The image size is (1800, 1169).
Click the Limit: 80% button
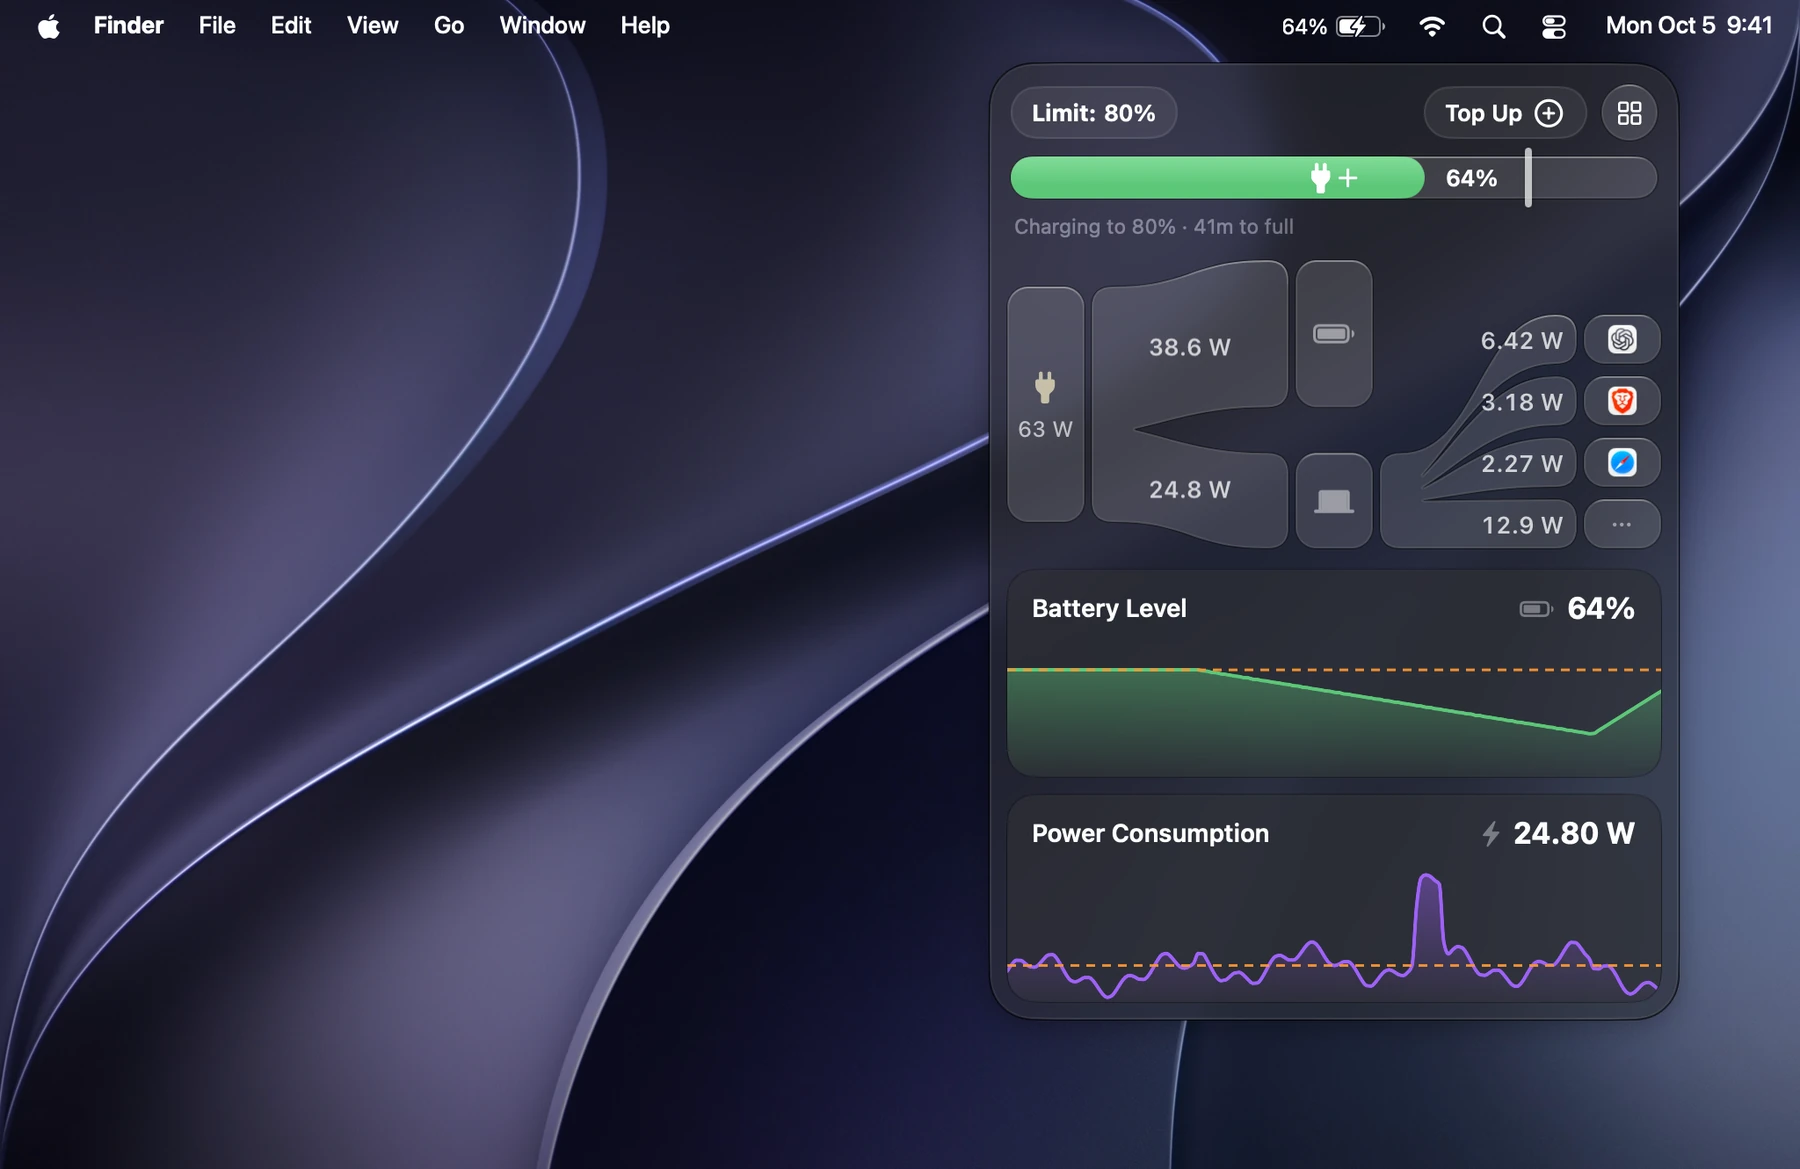coord(1093,113)
